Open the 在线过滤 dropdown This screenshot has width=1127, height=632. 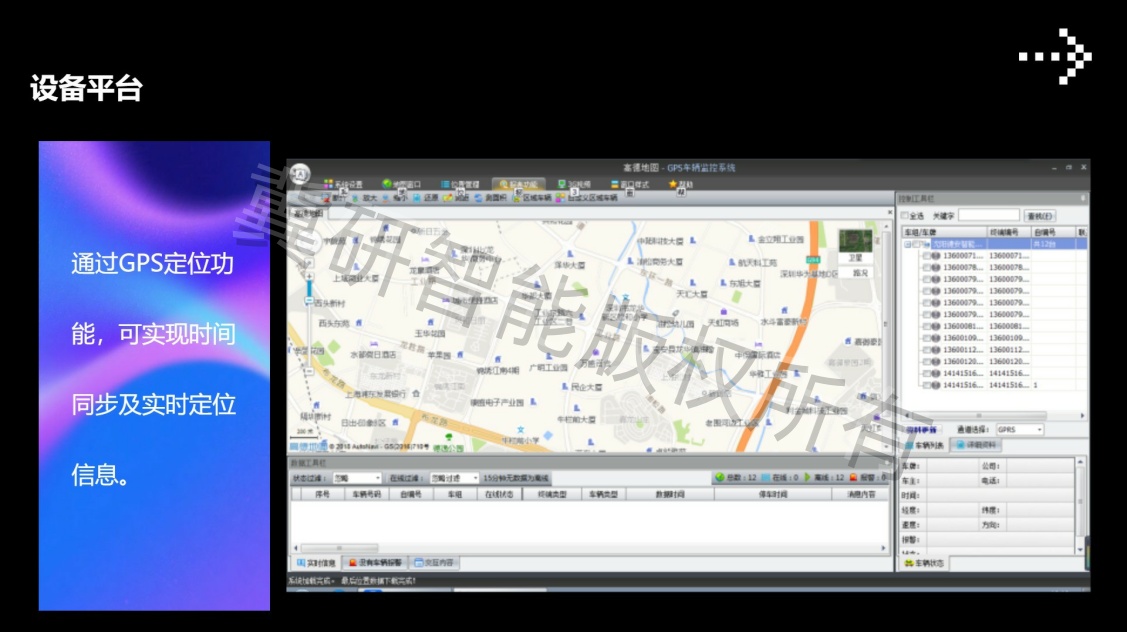(454, 478)
